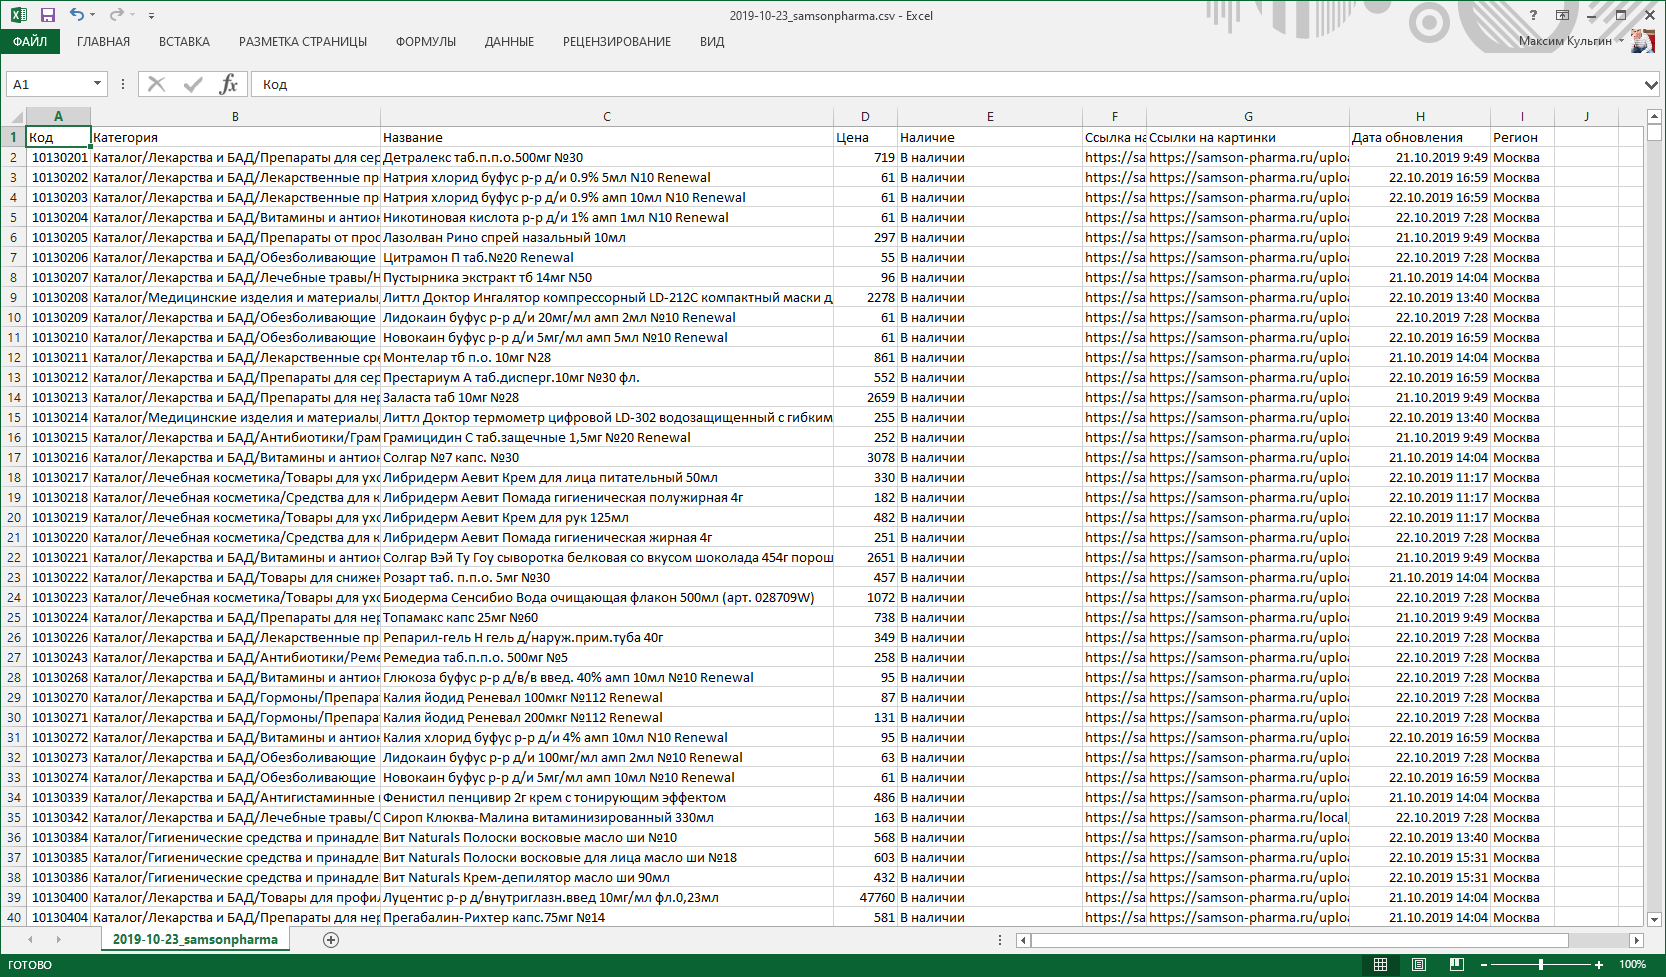Click vertical scrollbar up arrow
Screen dimensions: 1666x977
coord(1654,118)
